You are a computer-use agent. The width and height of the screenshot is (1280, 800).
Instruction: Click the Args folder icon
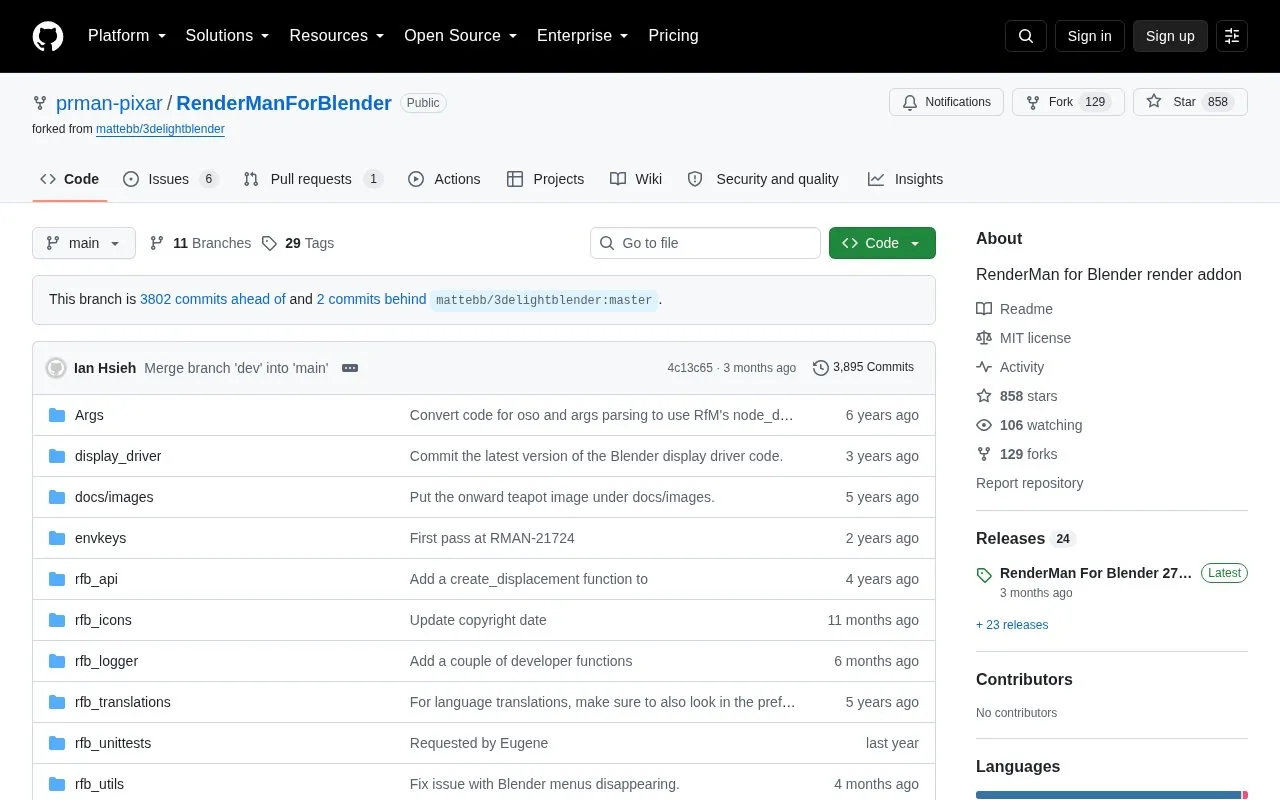click(x=57, y=415)
